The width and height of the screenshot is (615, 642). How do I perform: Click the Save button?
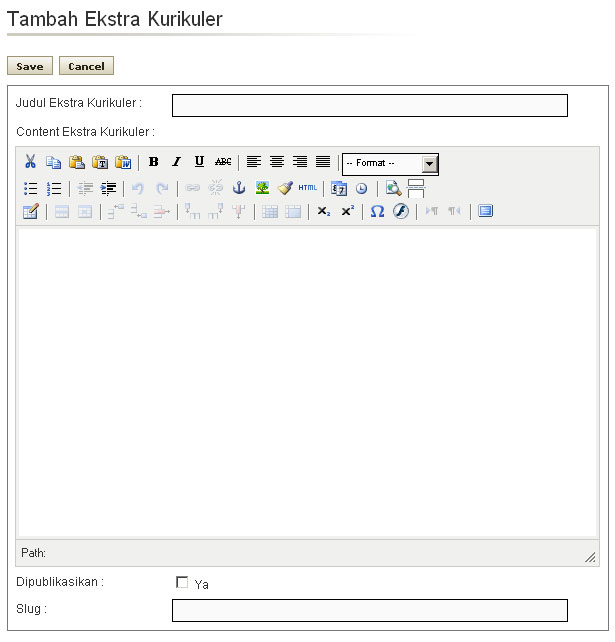pyautogui.click(x=30, y=66)
